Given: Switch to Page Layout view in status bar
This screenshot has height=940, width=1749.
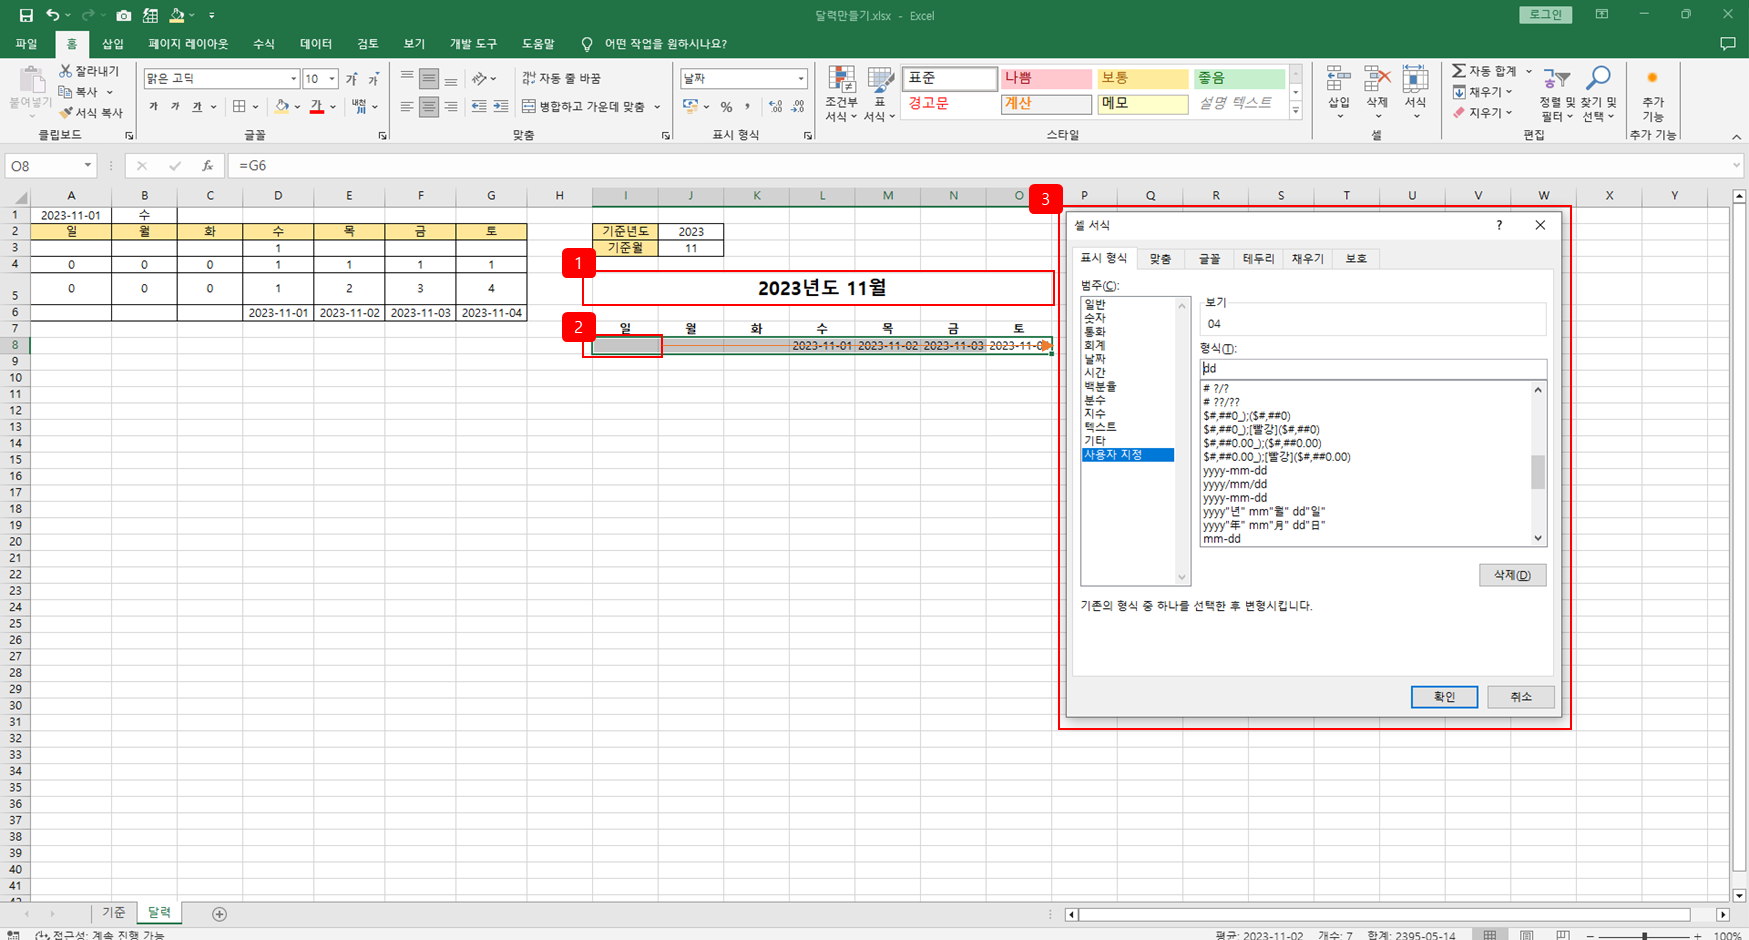Looking at the screenshot, I should click(1527, 935).
